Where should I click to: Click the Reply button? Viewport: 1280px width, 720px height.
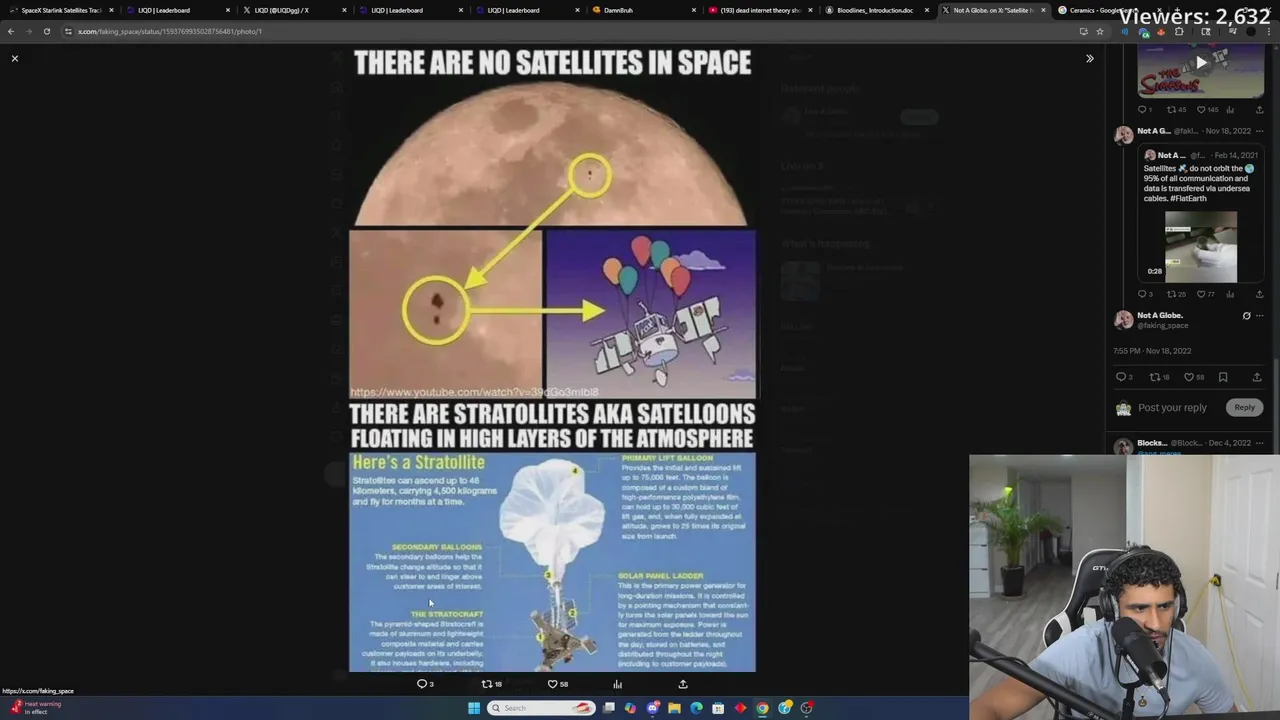pyautogui.click(x=1244, y=407)
